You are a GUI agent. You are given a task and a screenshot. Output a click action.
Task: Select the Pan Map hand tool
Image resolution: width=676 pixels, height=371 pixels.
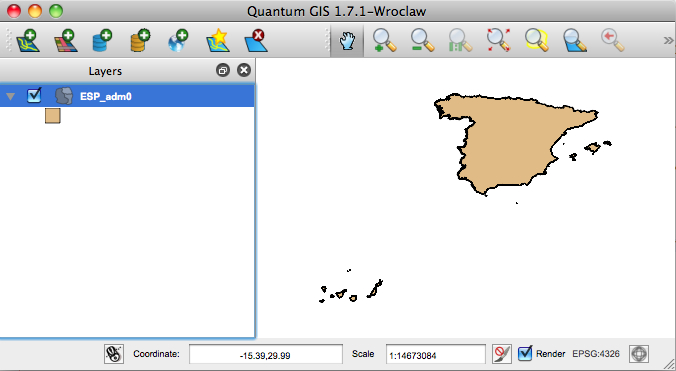347,41
